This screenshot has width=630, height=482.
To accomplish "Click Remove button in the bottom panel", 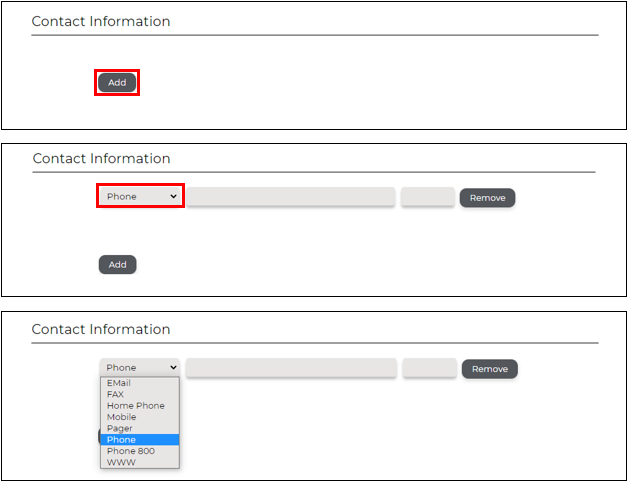I will tap(490, 369).
